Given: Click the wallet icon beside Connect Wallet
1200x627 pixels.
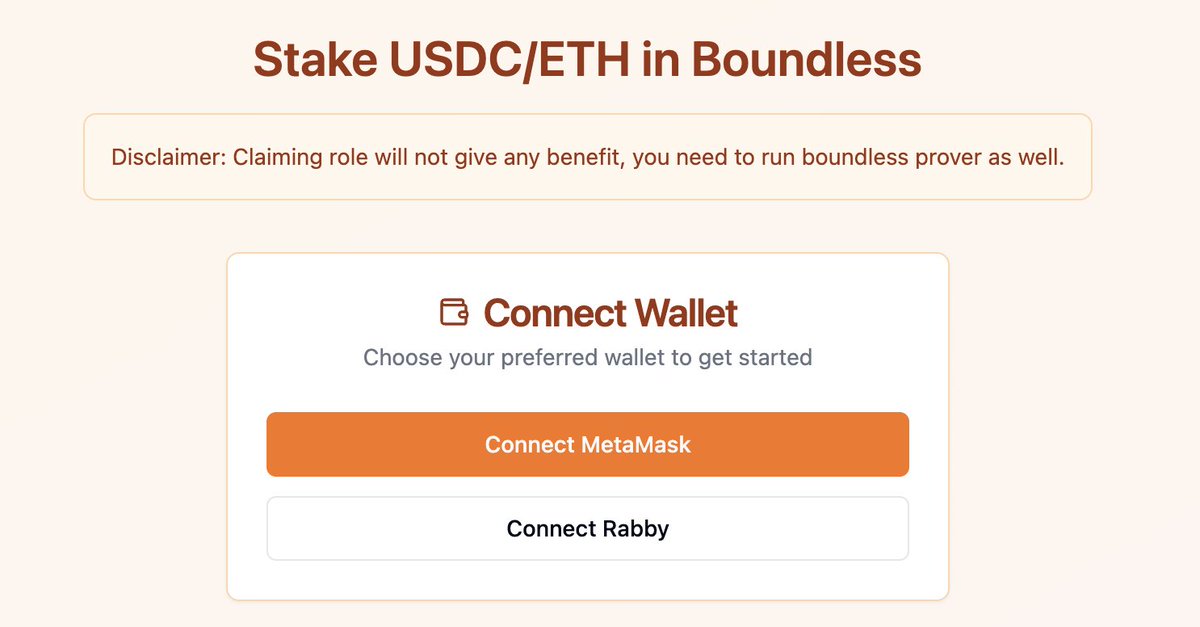Looking at the screenshot, I should coord(455,312).
